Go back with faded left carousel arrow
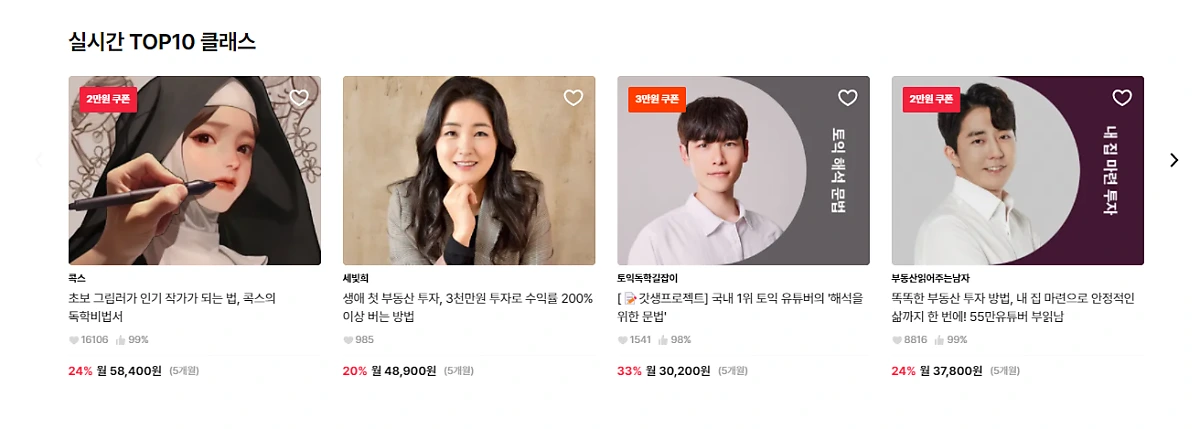The image size is (1200, 429). [x=40, y=160]
